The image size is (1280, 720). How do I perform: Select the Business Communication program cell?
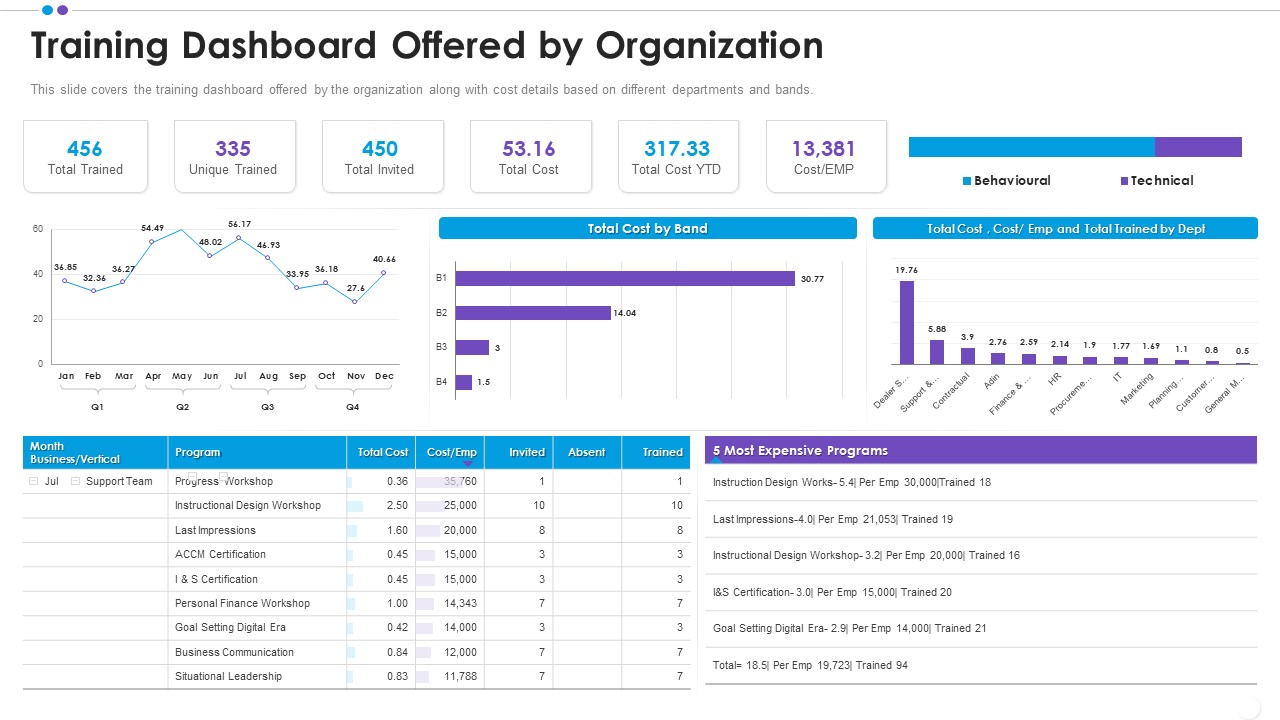pyautogui.click(x=257, y=652)
